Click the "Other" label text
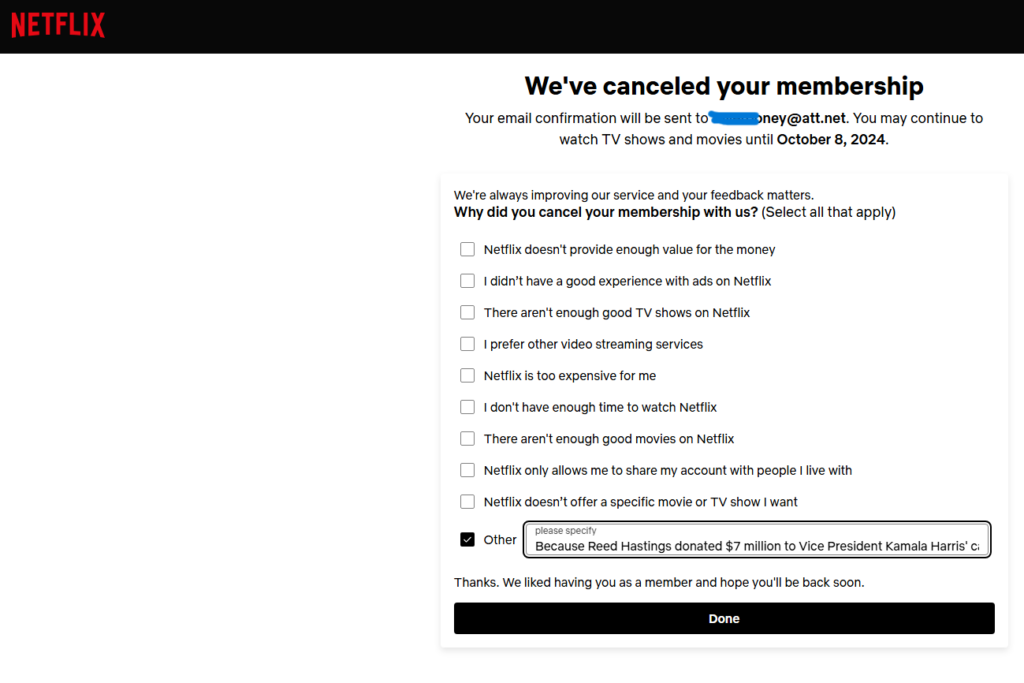Viewport: 1024px width, 683px height. point(500,540)
